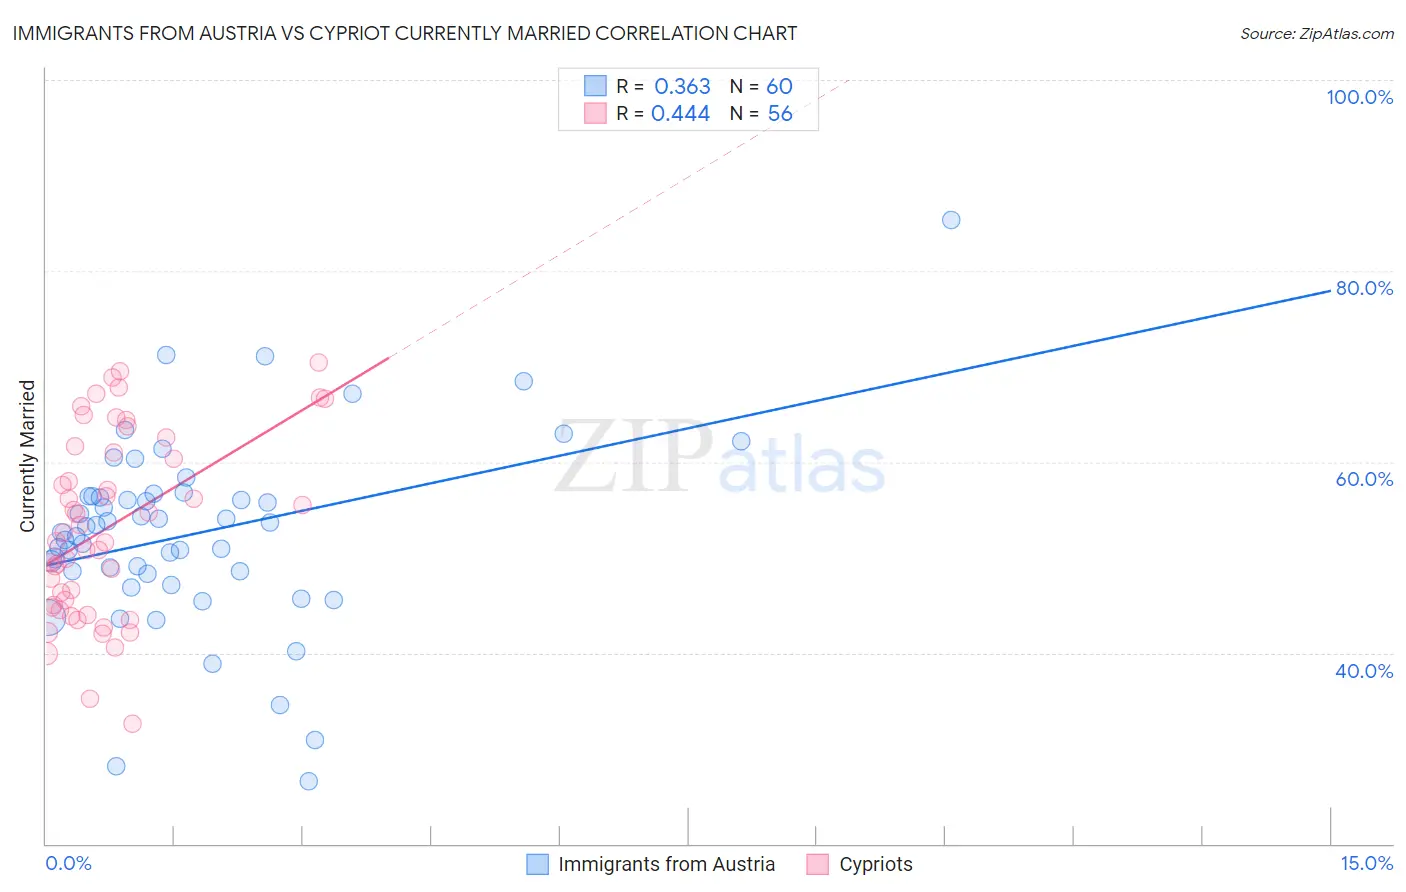The image size is (1406, 892).
Task: Click the ZIPatlas watermark in chart center
Action: click(x=720, y=459)
